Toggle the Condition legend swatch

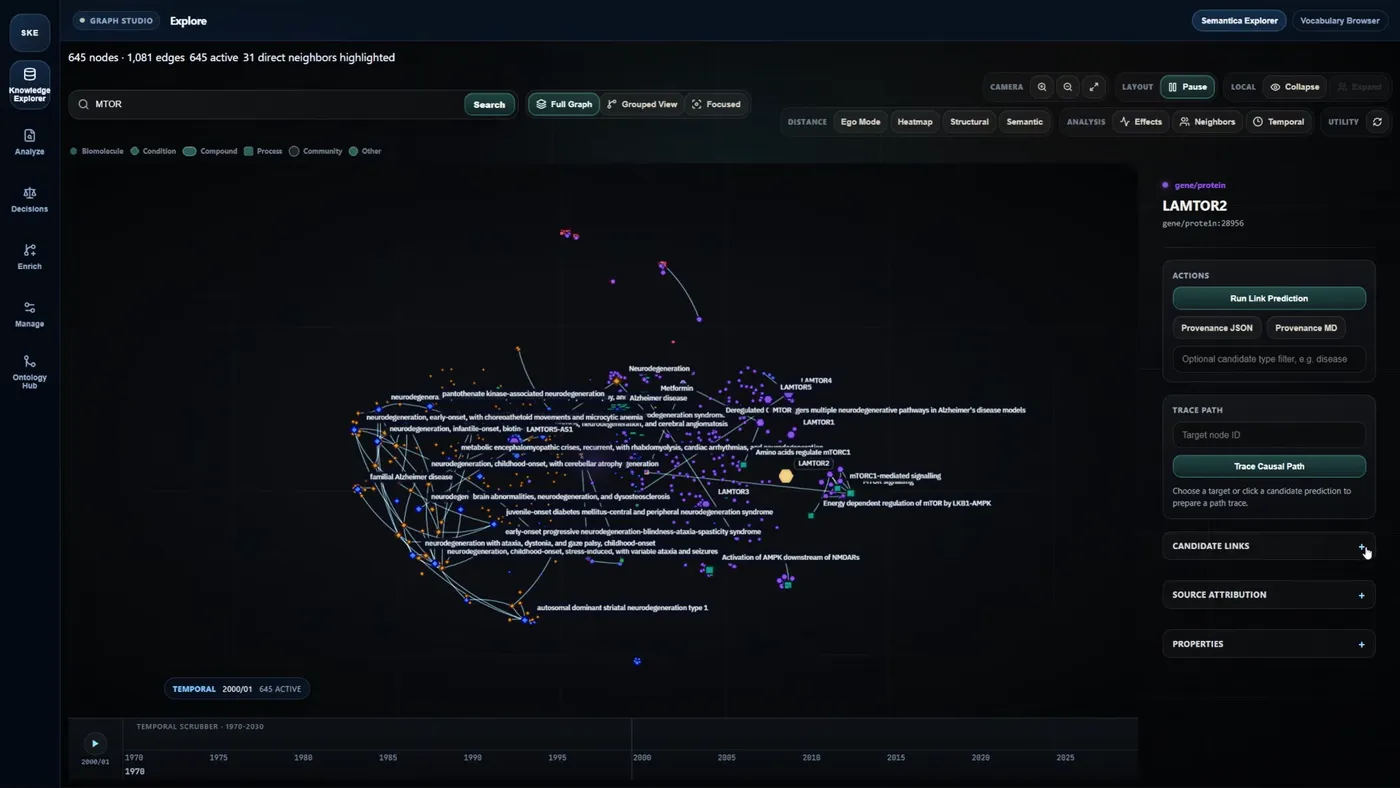coord(135,151)
